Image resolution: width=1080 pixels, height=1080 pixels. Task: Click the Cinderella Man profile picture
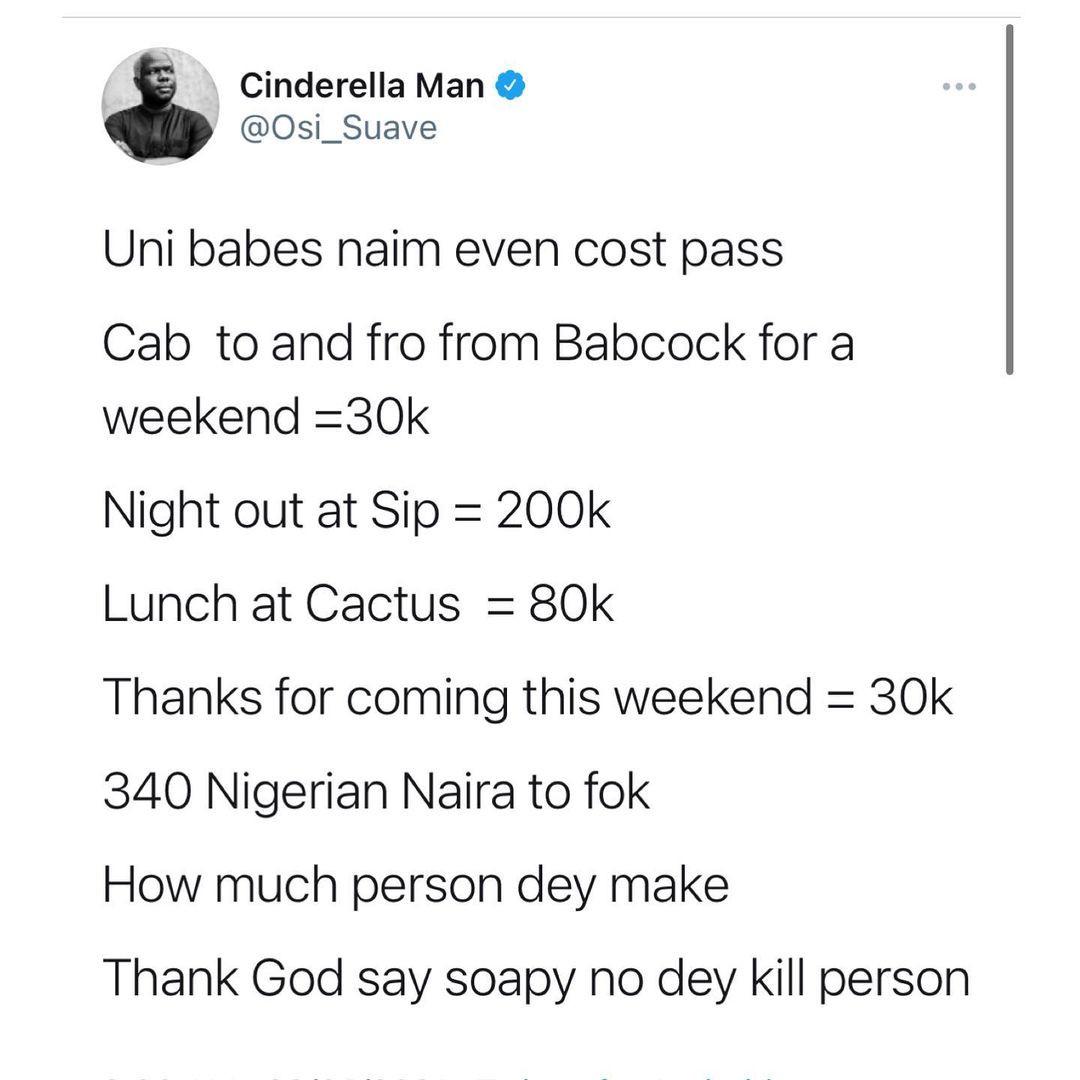tap(160, 106)
